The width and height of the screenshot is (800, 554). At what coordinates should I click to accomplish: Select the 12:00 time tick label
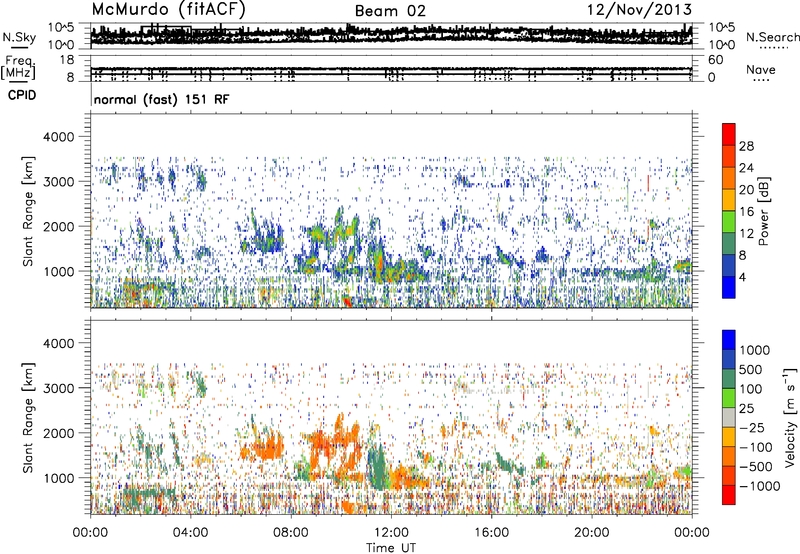391,533
